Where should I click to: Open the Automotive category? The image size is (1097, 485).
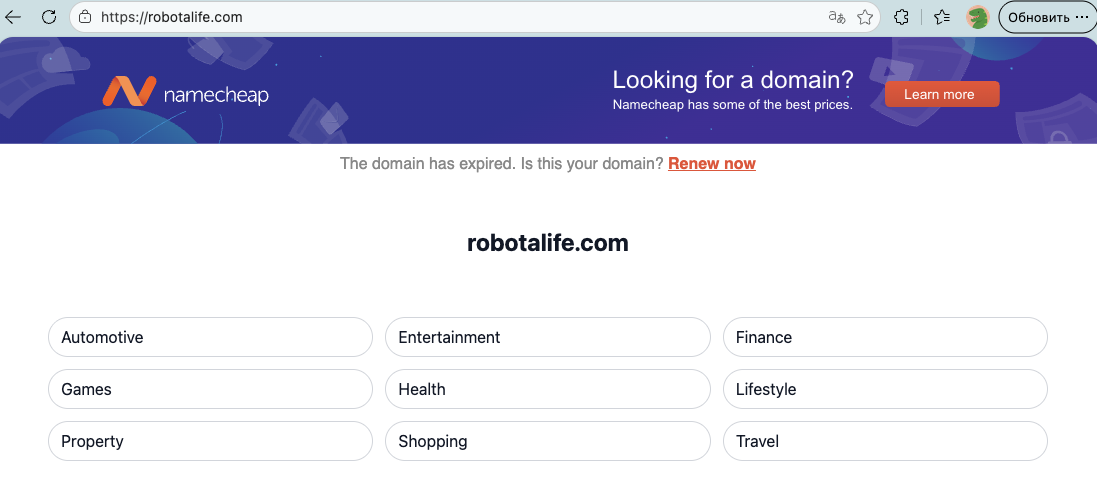click(x=210, y=337)
